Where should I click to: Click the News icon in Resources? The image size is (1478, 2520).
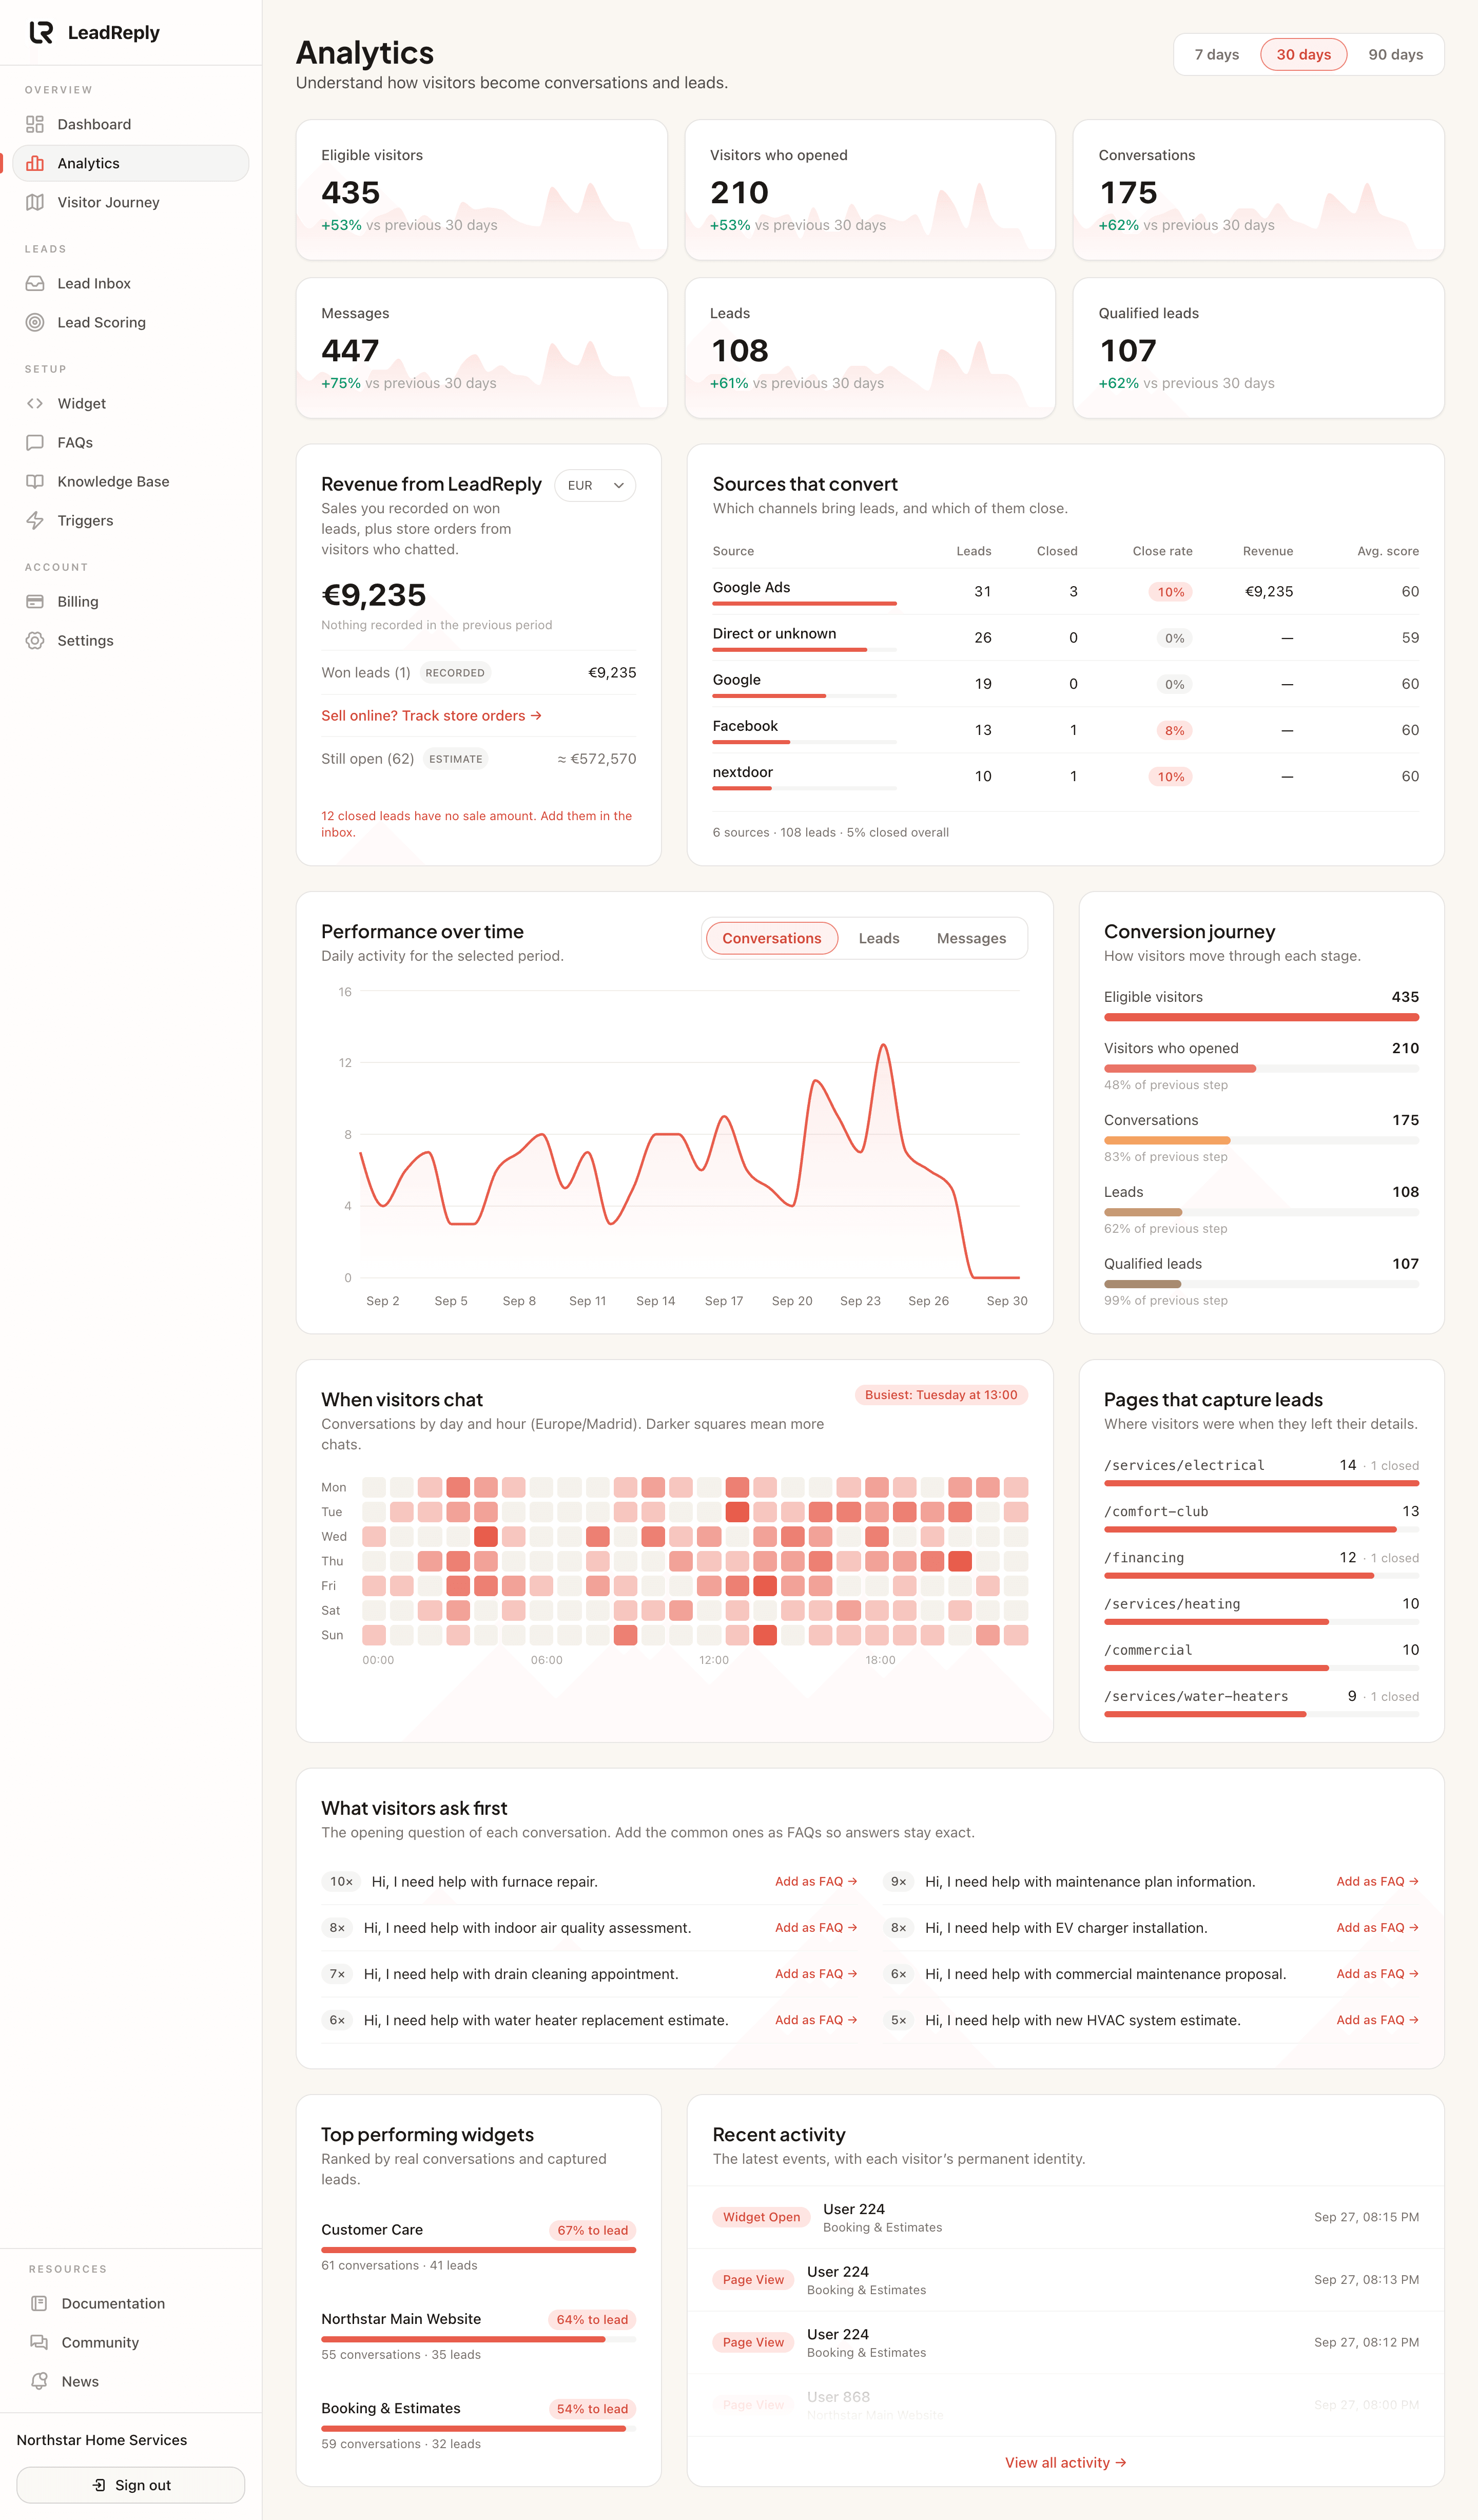point(39,2381)
